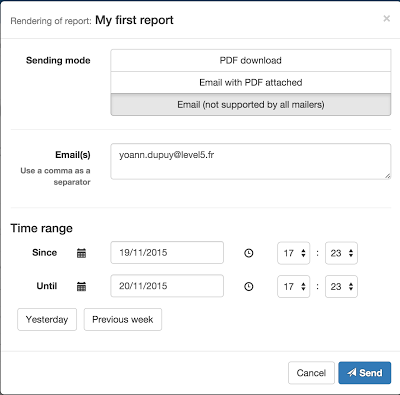
Task: Click the Since date field 19/11/2015
Action: click(x=167, y=253)
